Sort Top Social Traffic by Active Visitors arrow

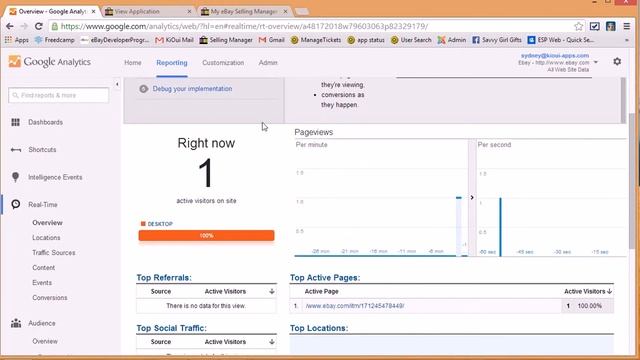click(272, 342)
